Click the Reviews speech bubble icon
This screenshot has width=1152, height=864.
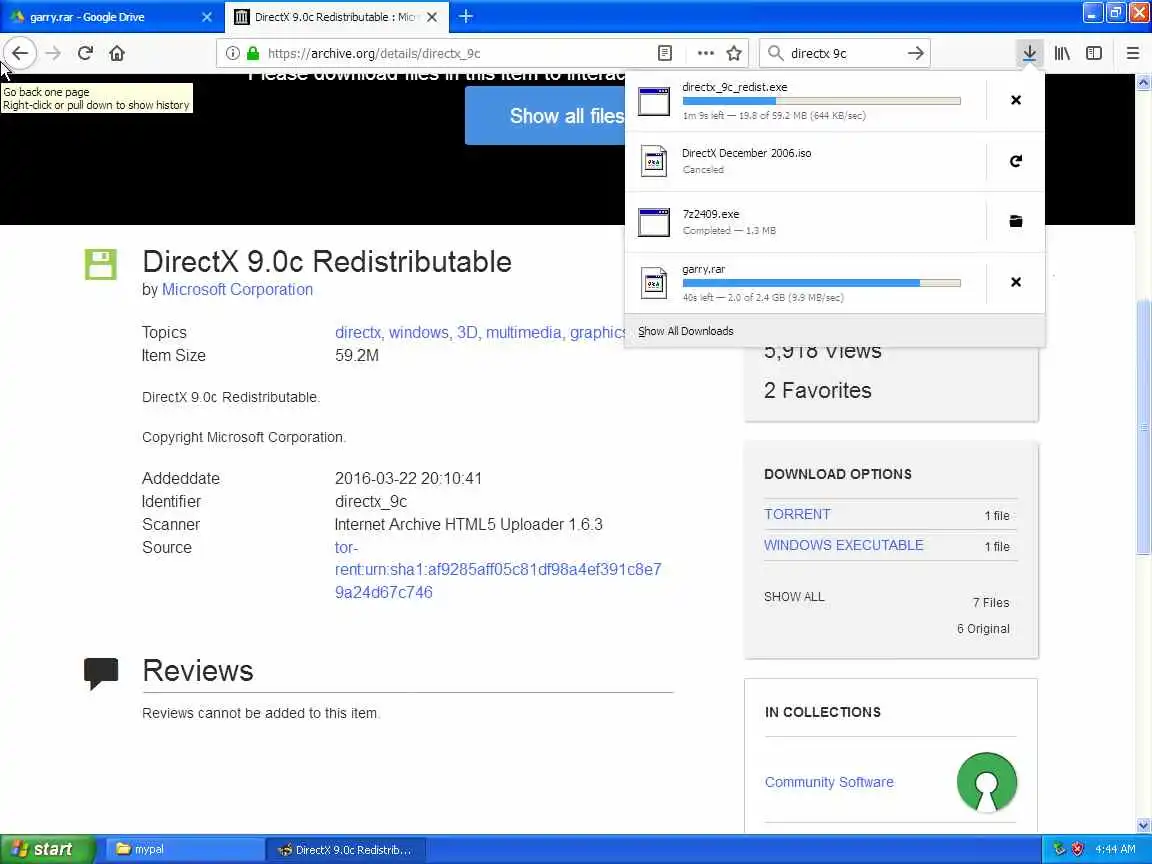pyautogui.click(x=101, y=673)
